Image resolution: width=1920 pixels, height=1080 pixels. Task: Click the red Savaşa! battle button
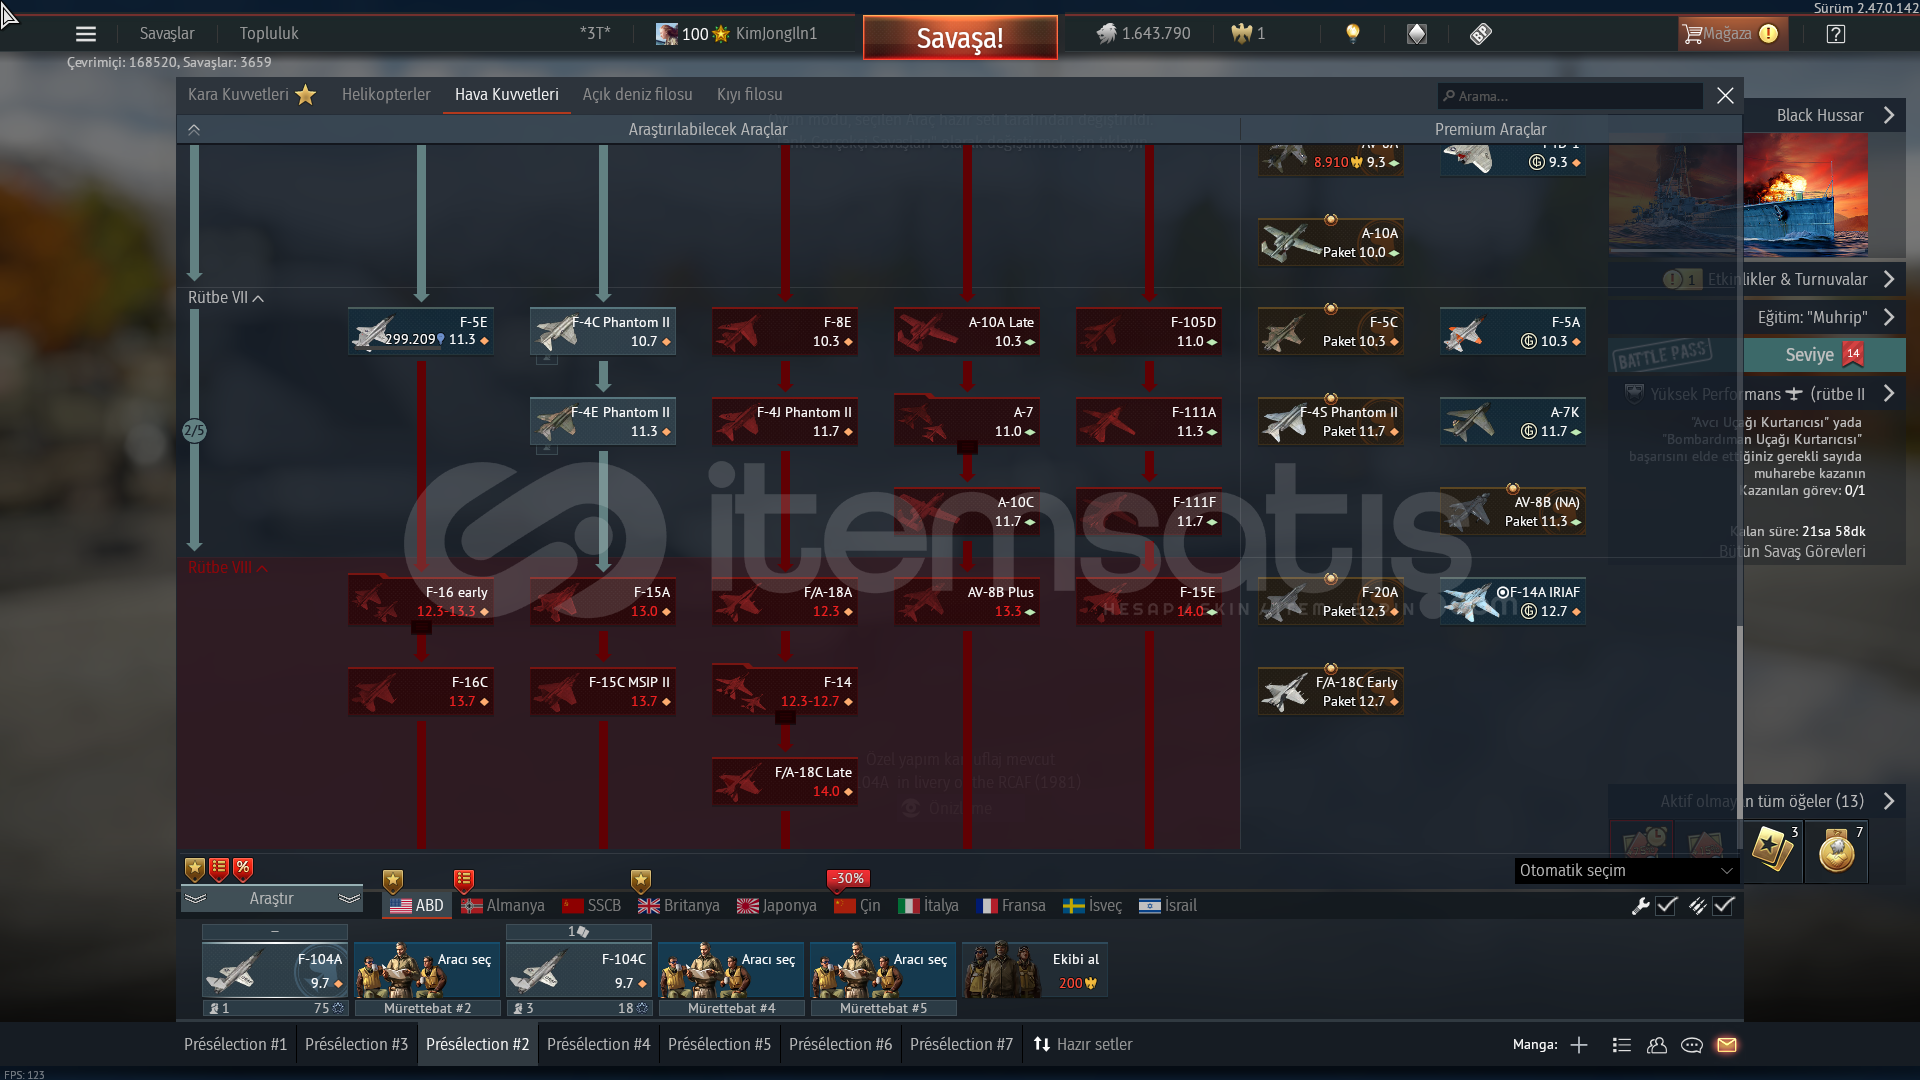(x=960, y=38)
